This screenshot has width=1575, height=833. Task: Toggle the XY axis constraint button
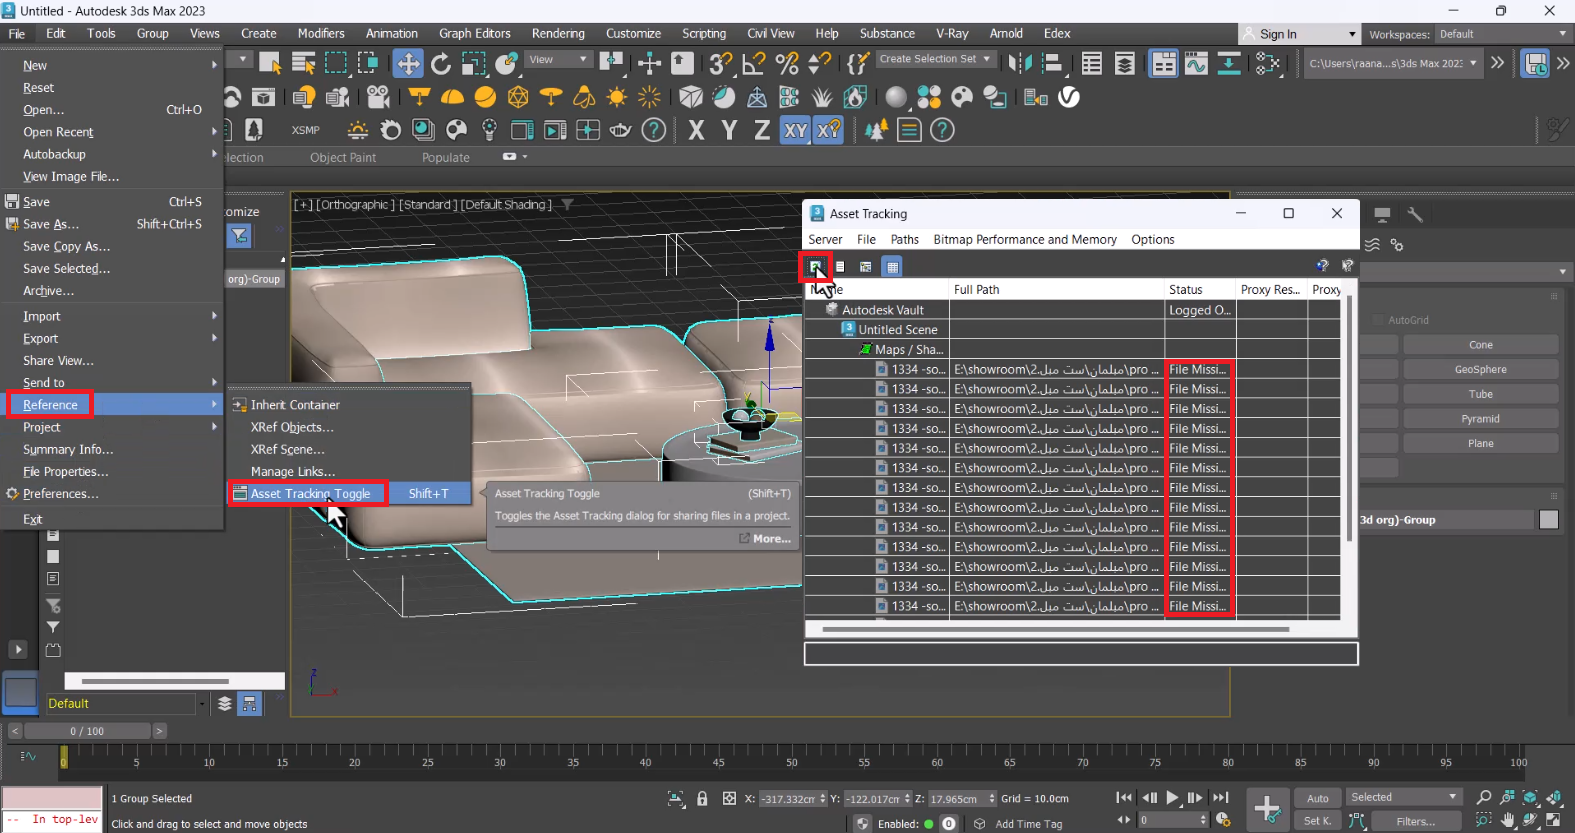point(795,130)
